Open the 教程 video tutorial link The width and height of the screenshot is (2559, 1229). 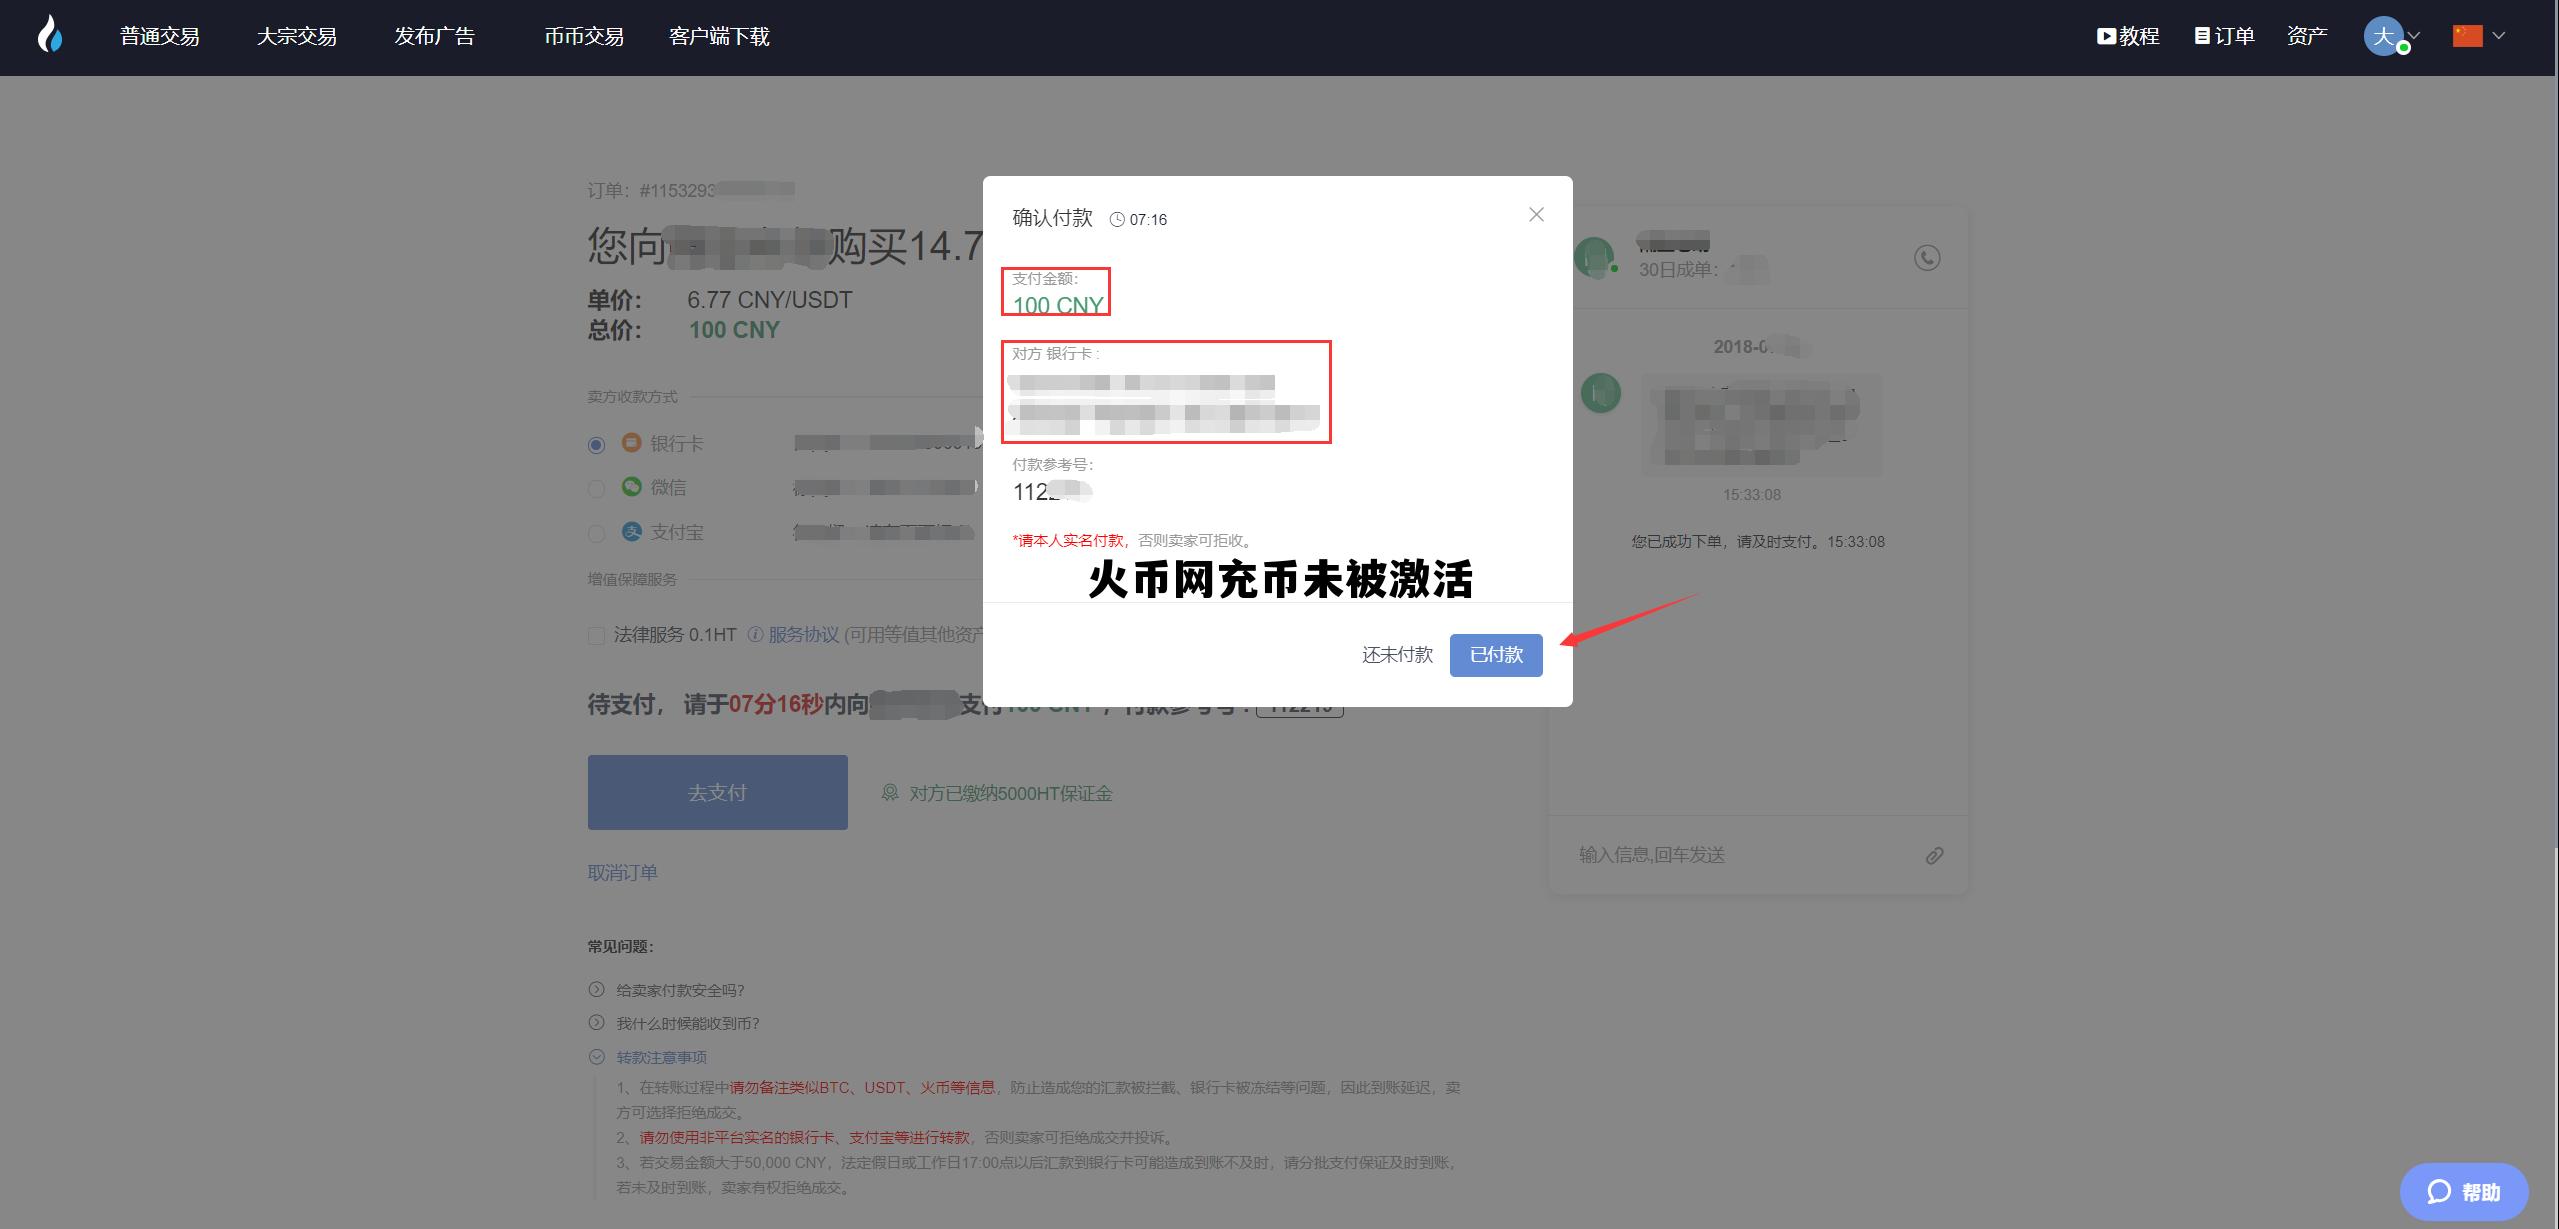pos(2128,36)
